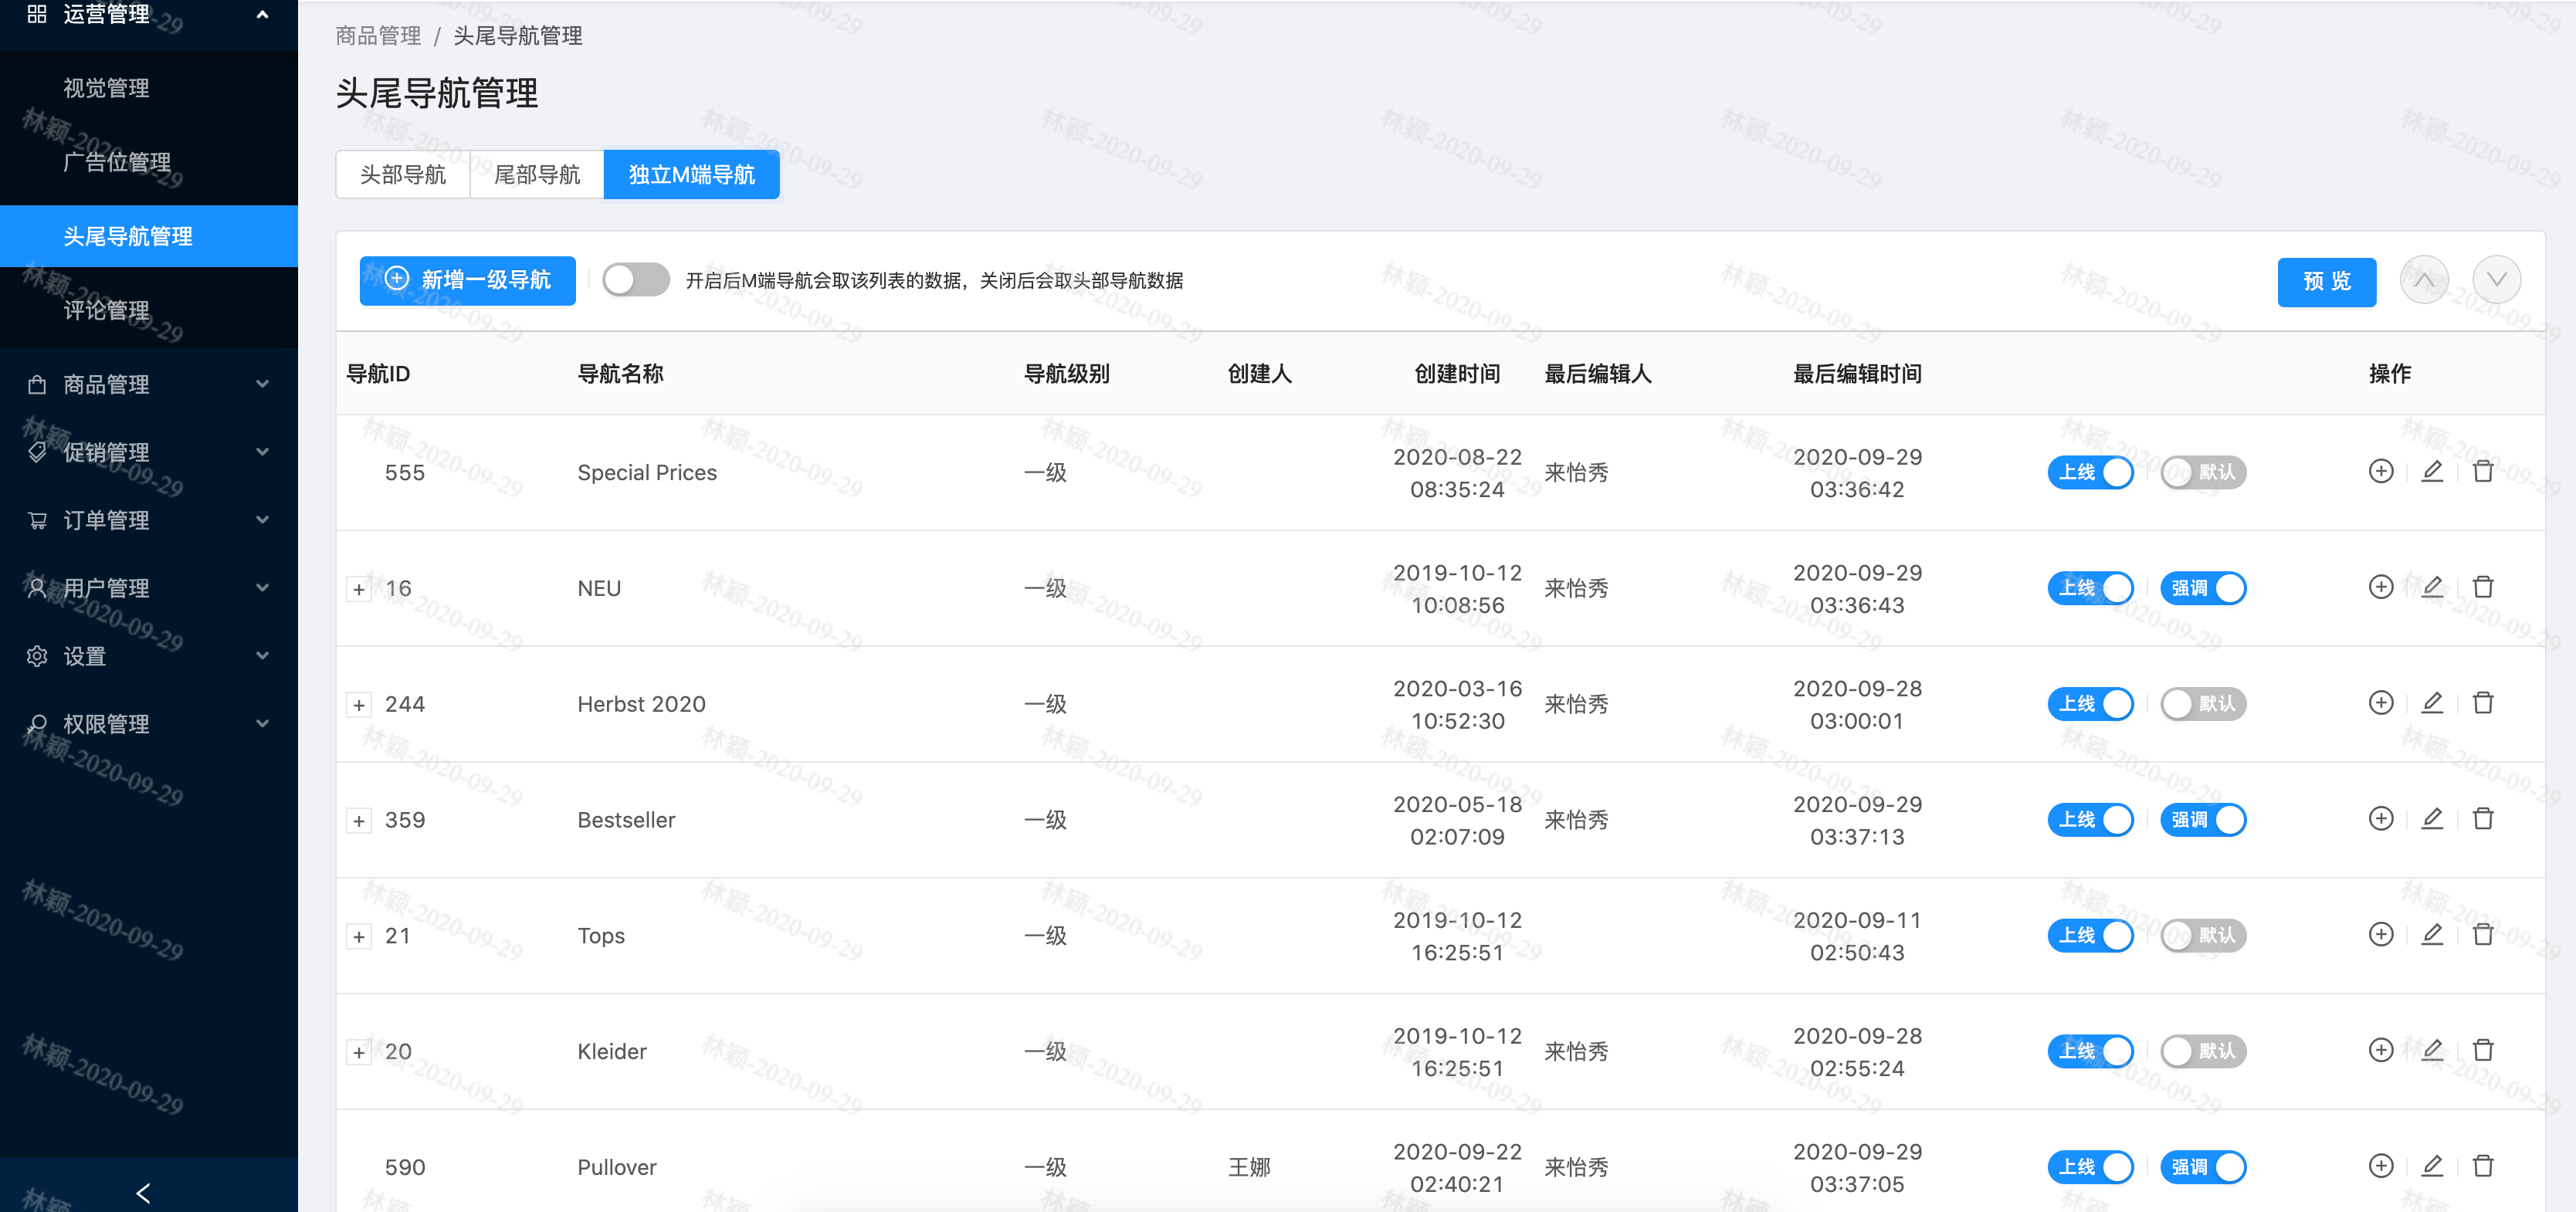The image size is (2576, 1212).
Task: Open 评论管理 in the sidebar
Action: click(x=149, y=310)
